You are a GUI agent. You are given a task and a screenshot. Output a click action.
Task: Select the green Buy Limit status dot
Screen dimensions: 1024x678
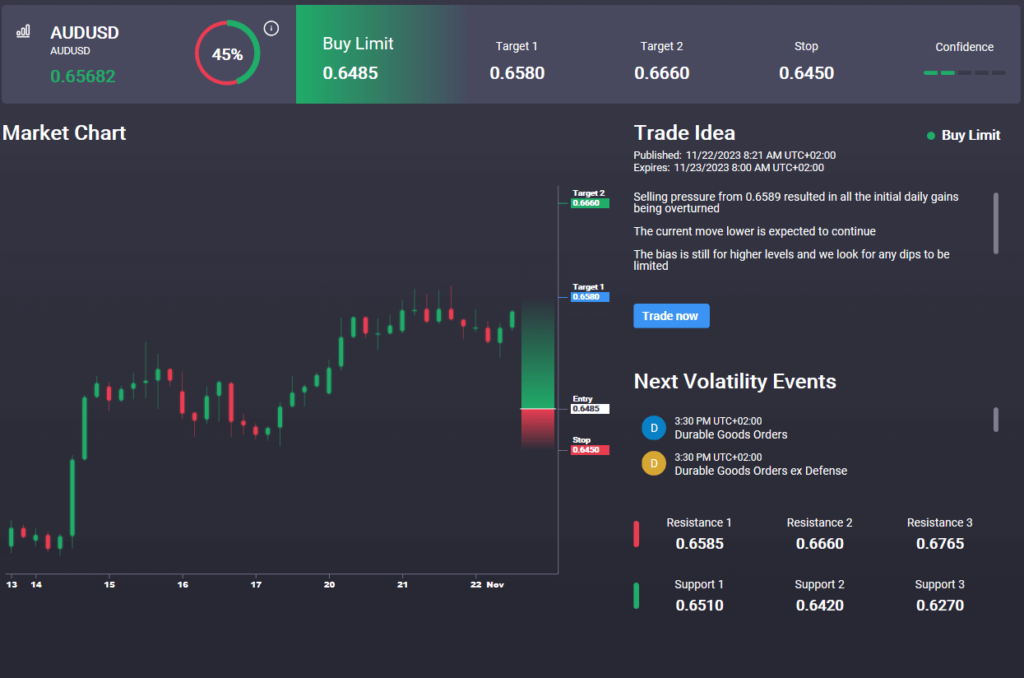coord(931,135)
